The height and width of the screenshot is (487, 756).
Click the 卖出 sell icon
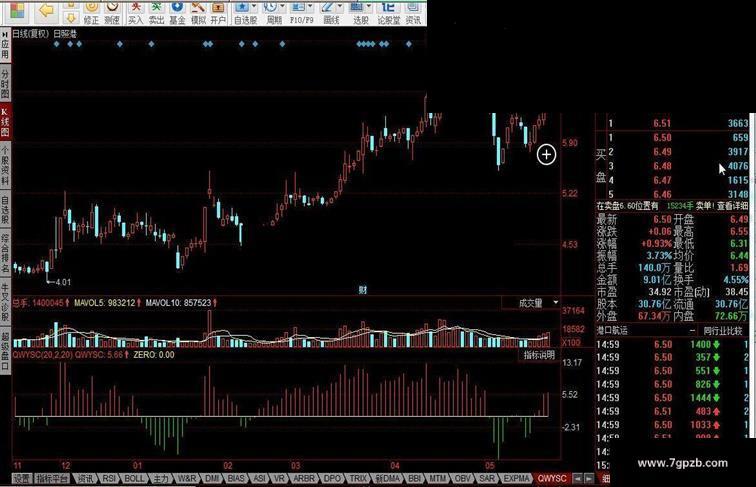[156, 13]
